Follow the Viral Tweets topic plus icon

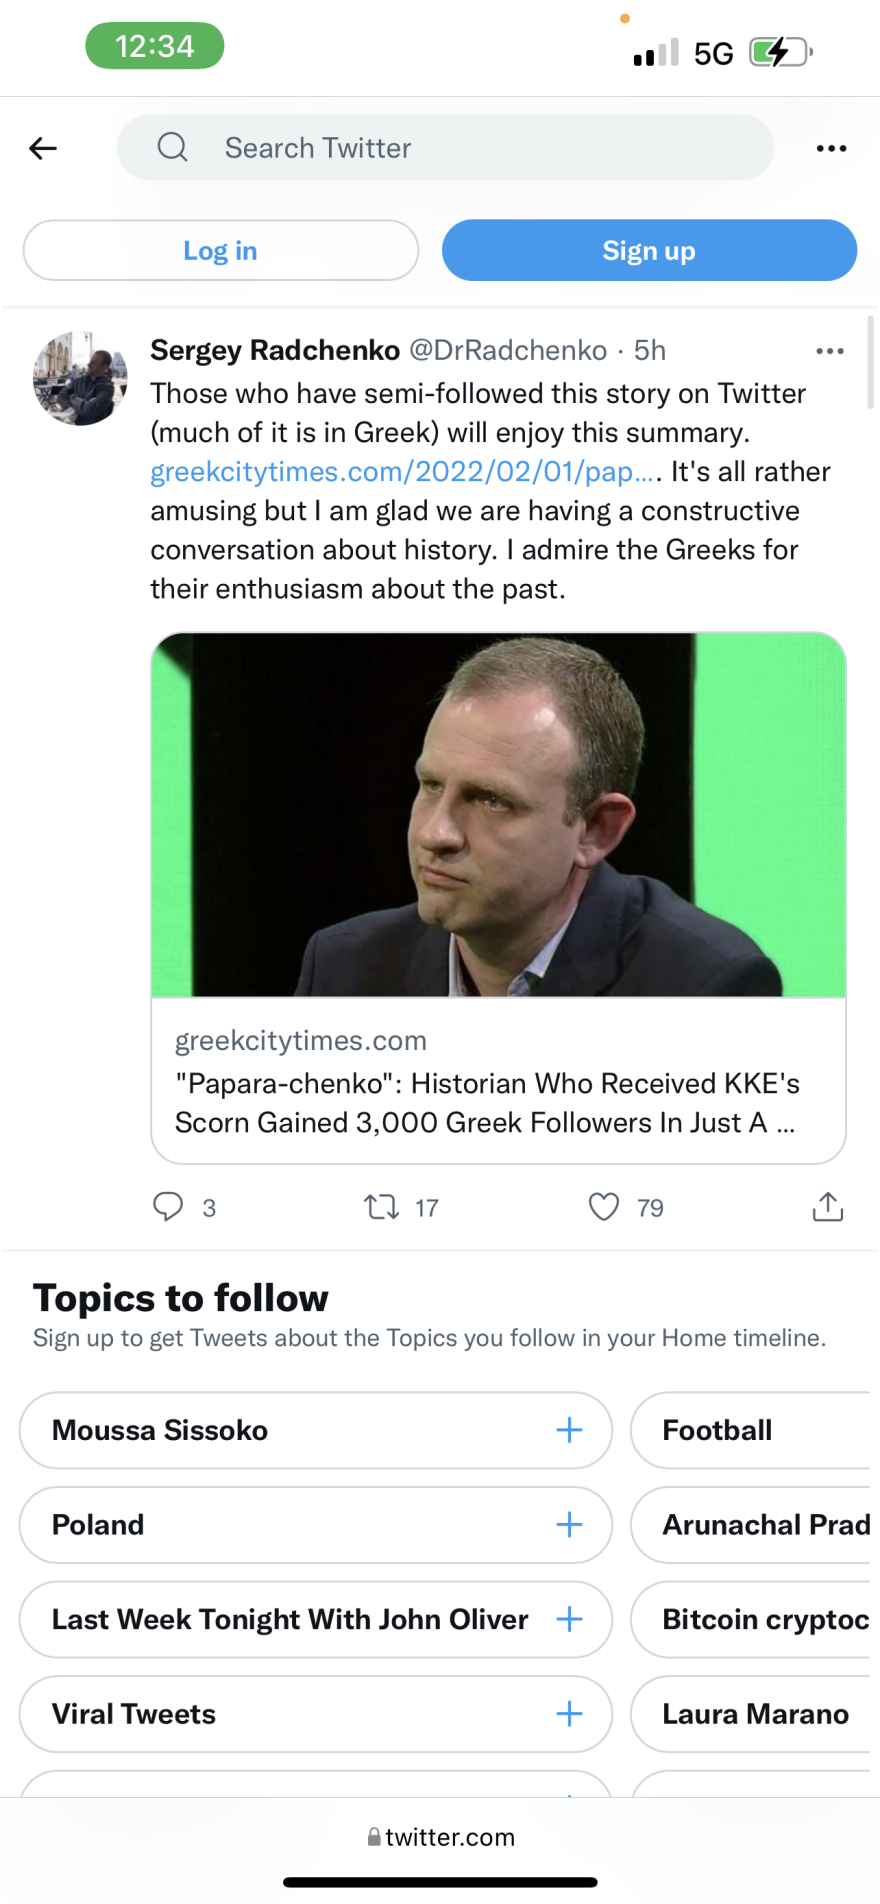tap(569, 1714)
